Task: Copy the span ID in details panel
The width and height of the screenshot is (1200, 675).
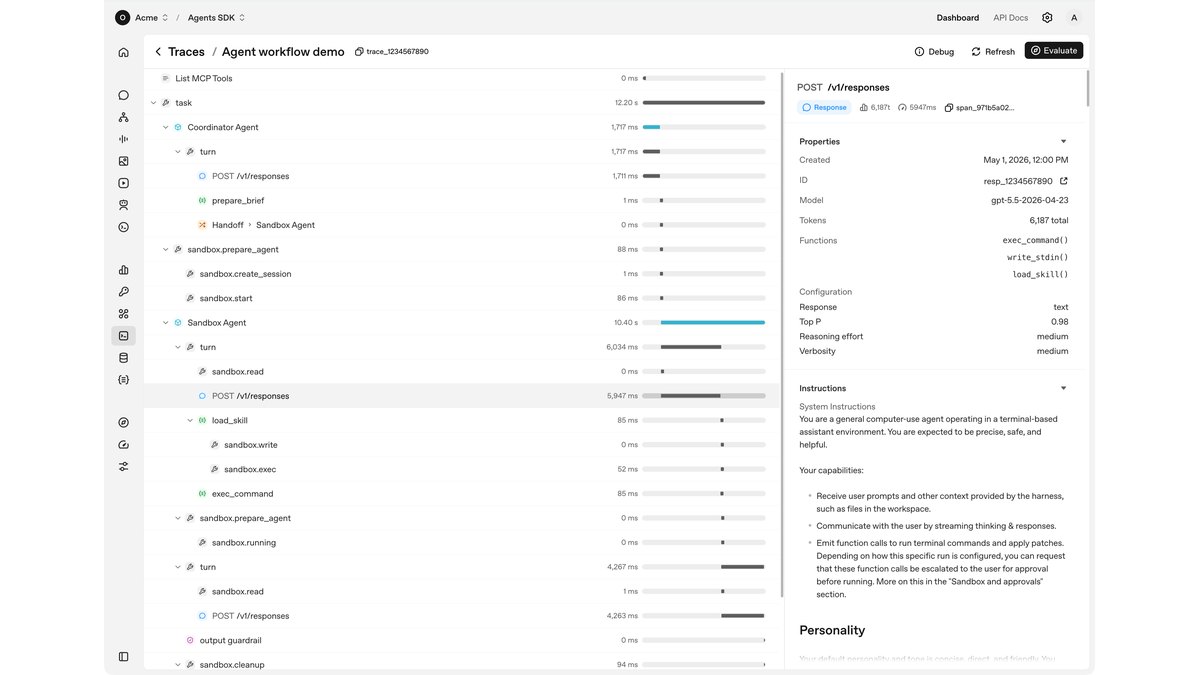Action: pyautogui.click(x=948, y=107)
